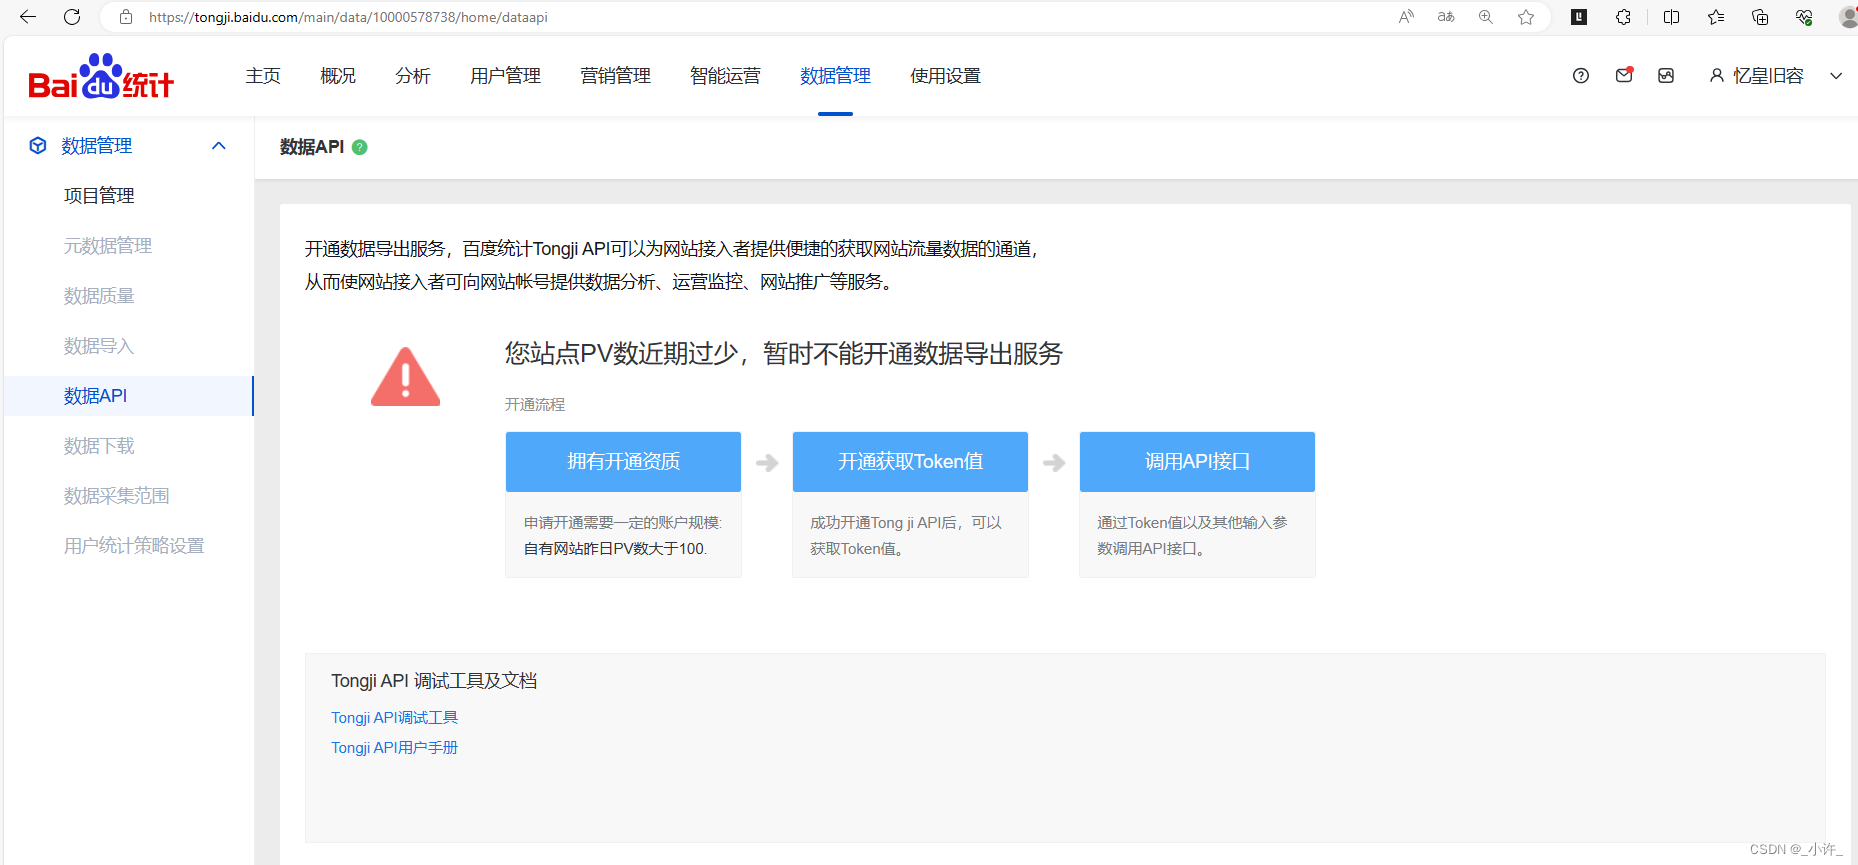Screen dimensions: 1858x865
Task: Open the Tongji API用户手册 link
Action: [395, 748]
